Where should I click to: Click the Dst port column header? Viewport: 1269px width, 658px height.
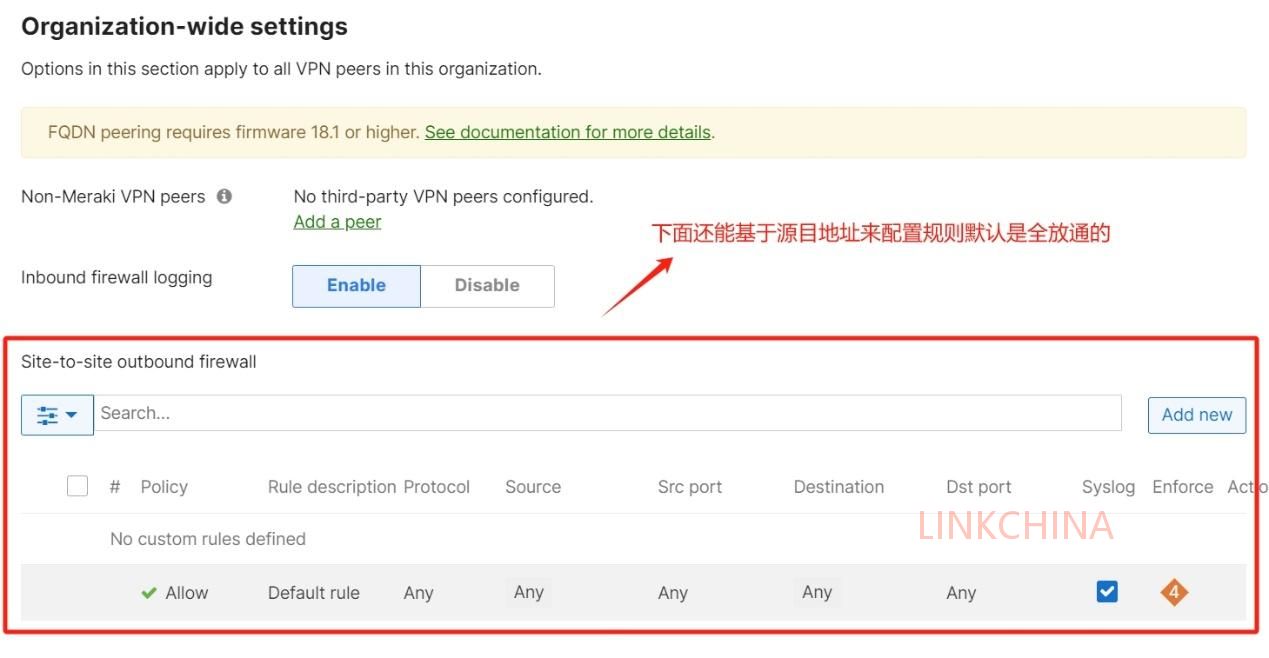pos(979,487)
